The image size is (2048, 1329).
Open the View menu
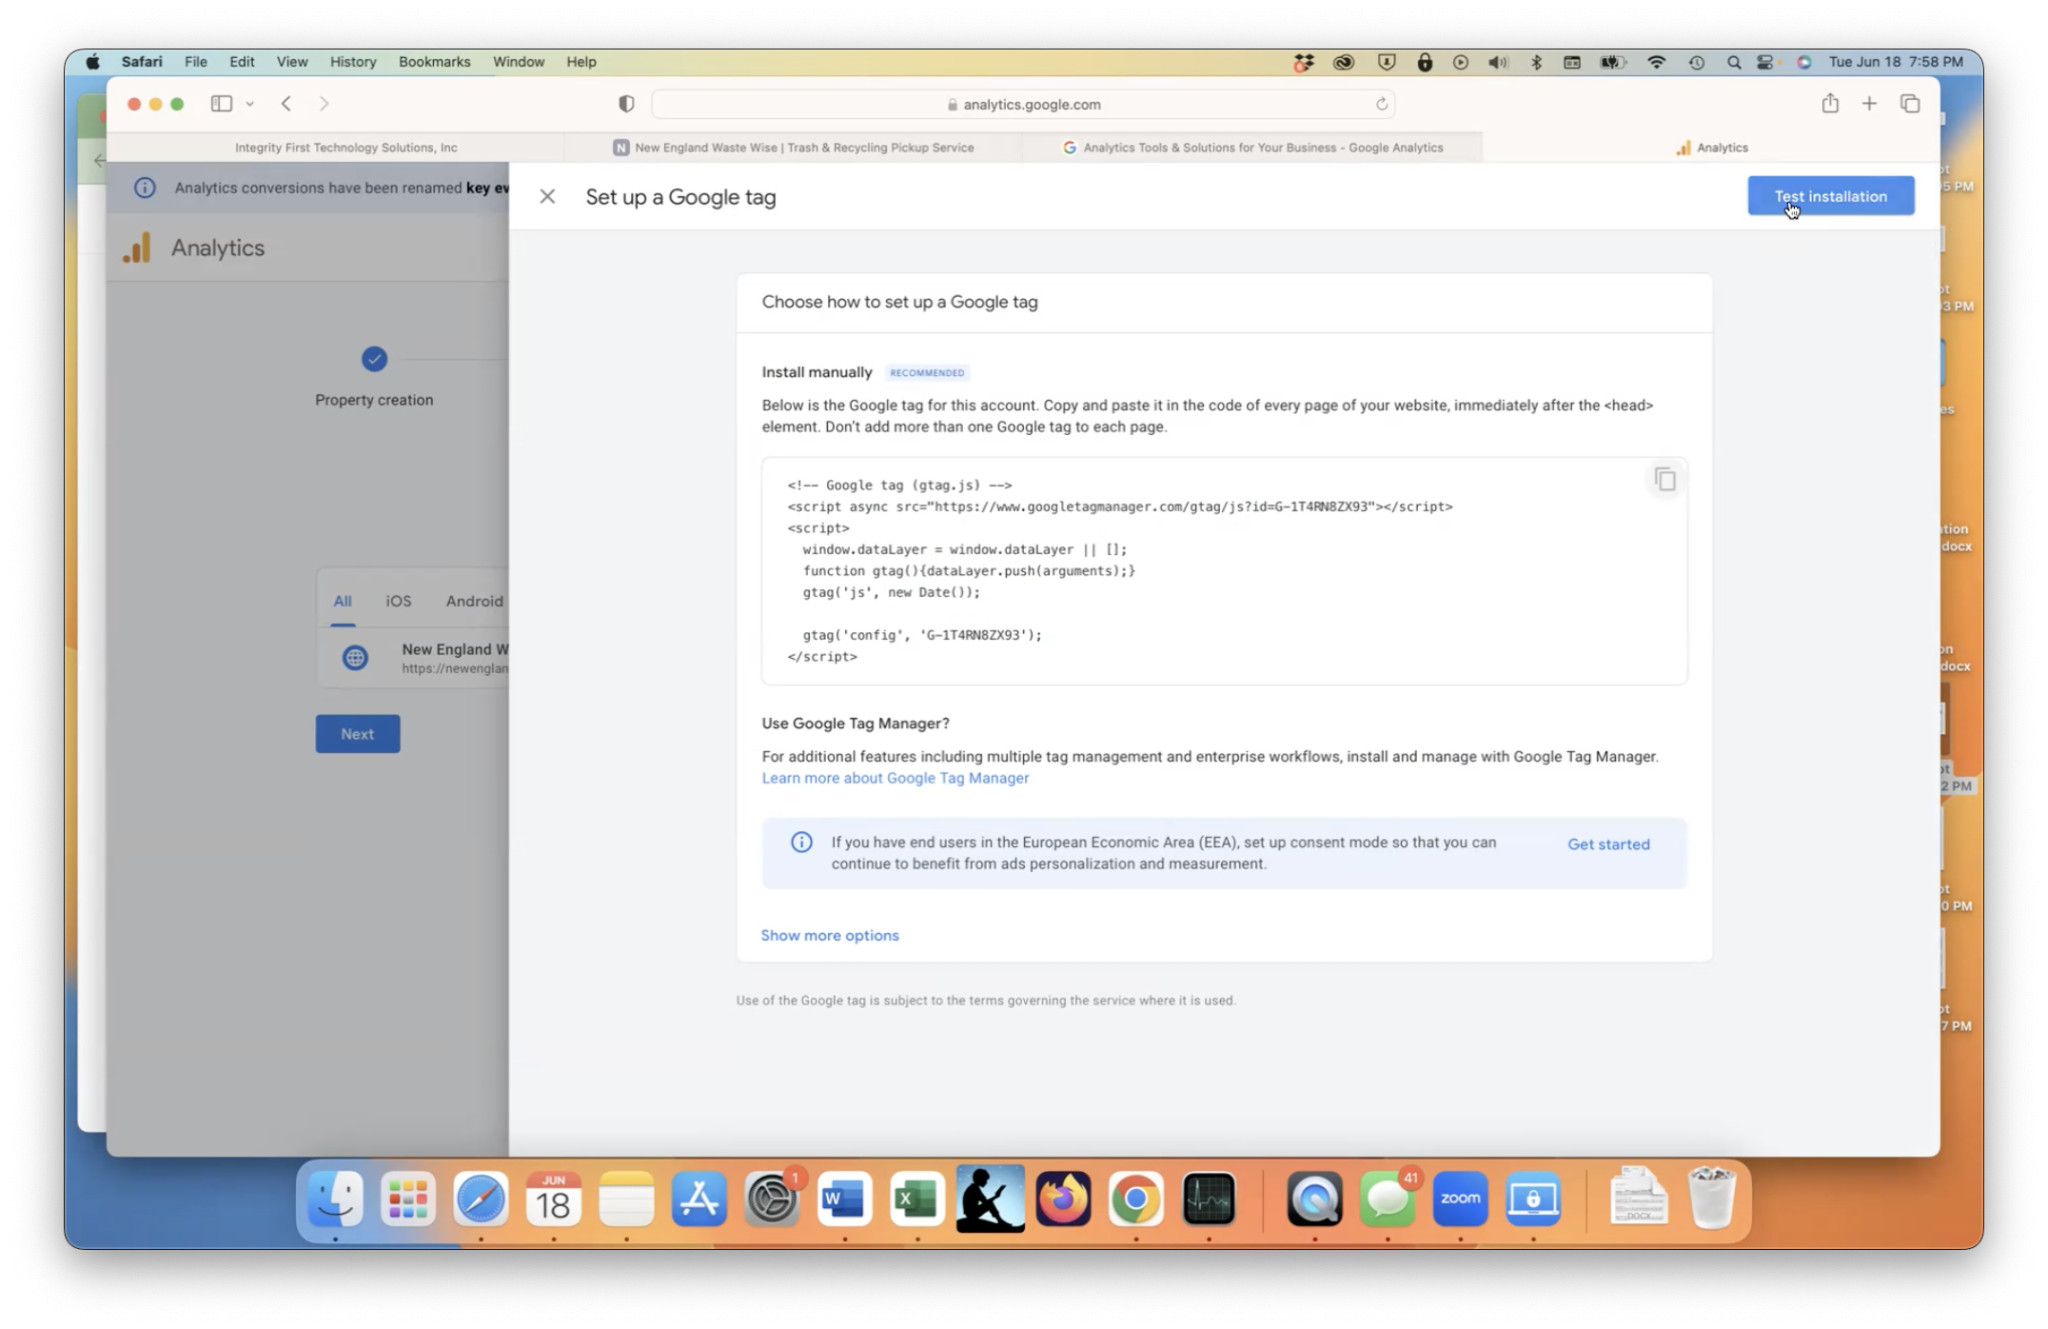pos(292,61)
